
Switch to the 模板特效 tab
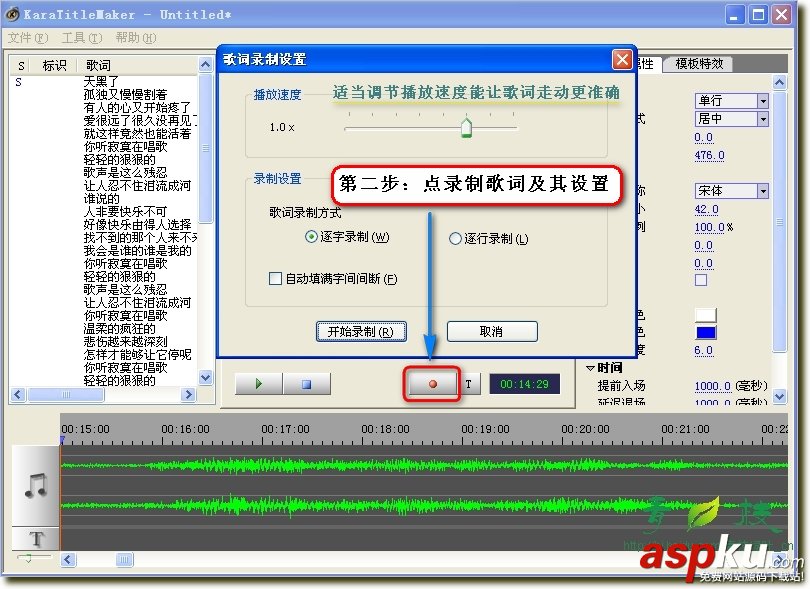699,64
